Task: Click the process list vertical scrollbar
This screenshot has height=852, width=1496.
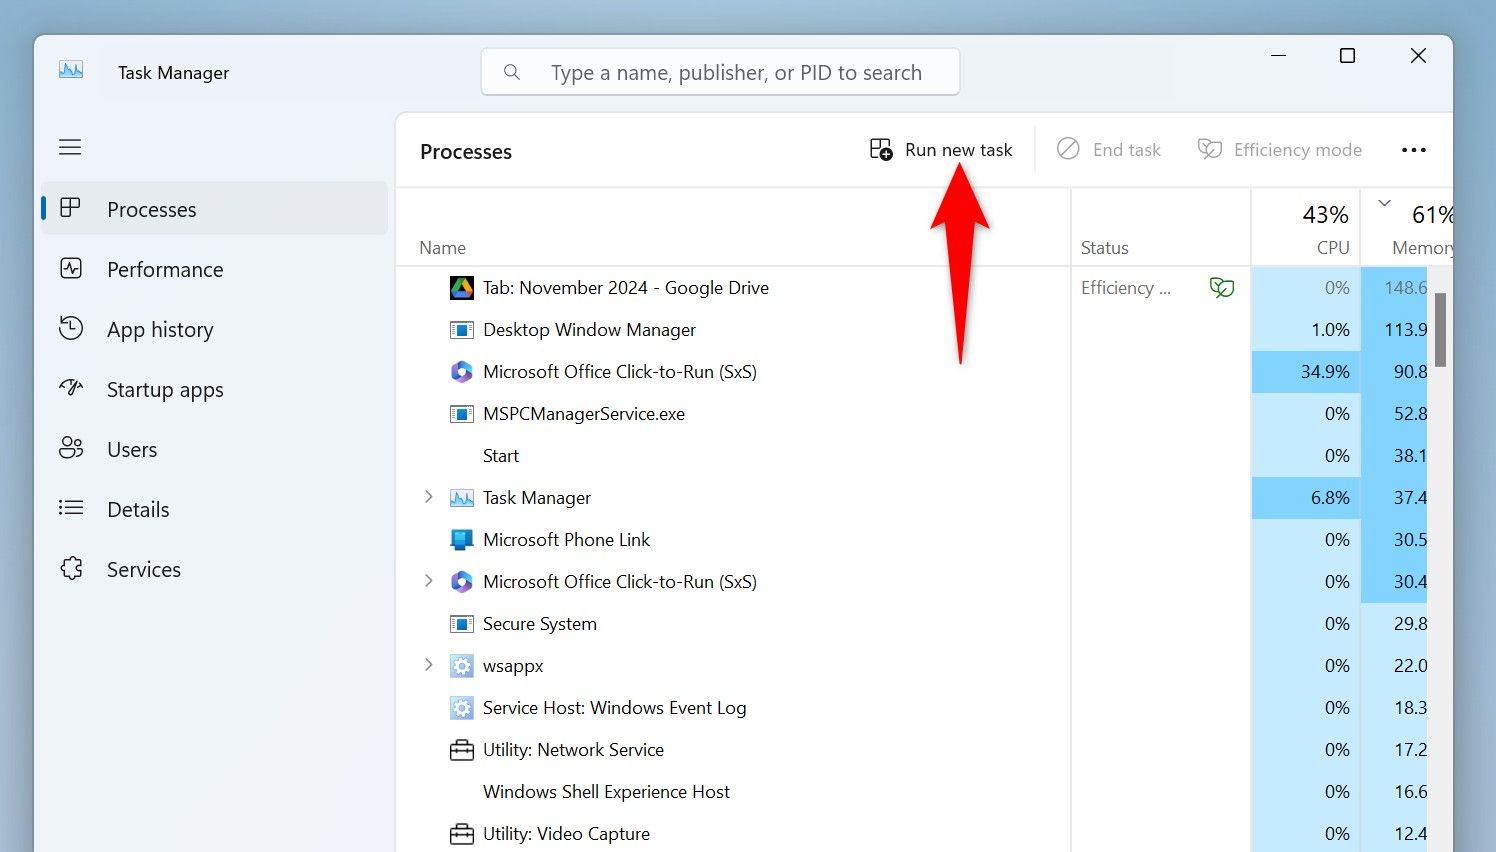Action: click(x=1440, y=330)
